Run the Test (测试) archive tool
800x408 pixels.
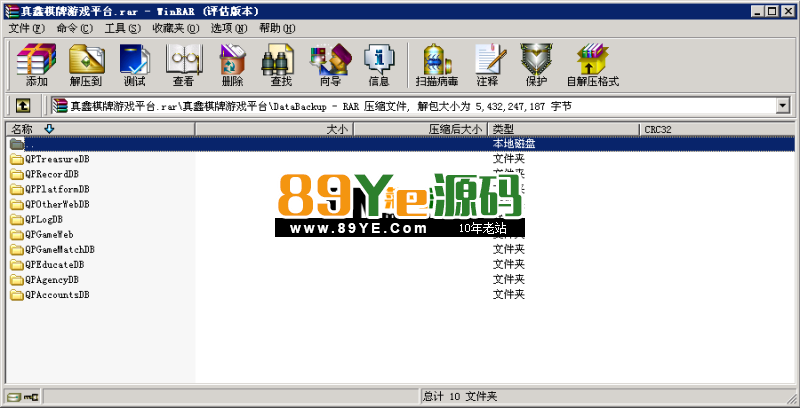point(135,65)
